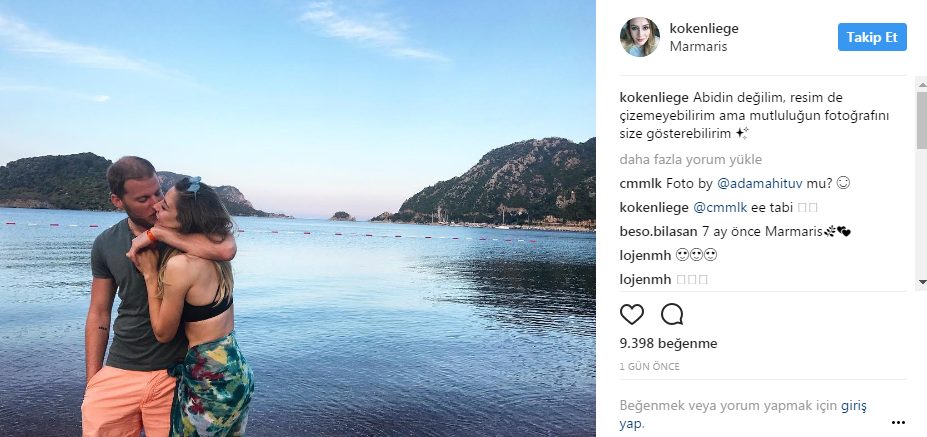Viewport: 927px width, 437px height.
Task: Click the comments scrollbar up arrow
Action: click(922, 82)
